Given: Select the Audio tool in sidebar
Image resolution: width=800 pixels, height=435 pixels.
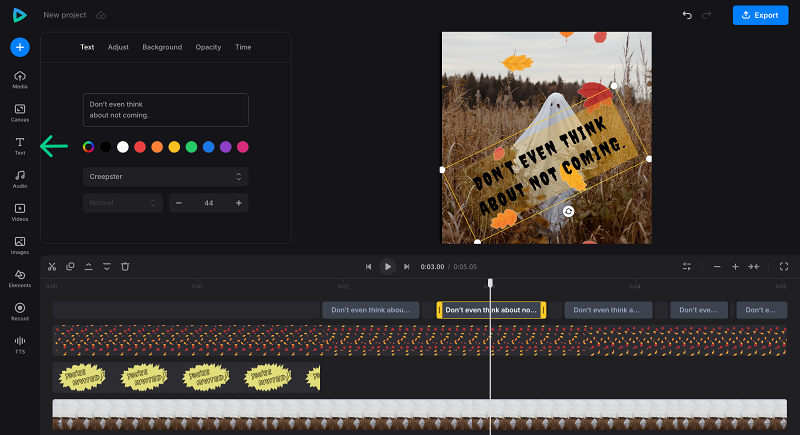Looking at the screenshot, I should [x=20, y=178].
